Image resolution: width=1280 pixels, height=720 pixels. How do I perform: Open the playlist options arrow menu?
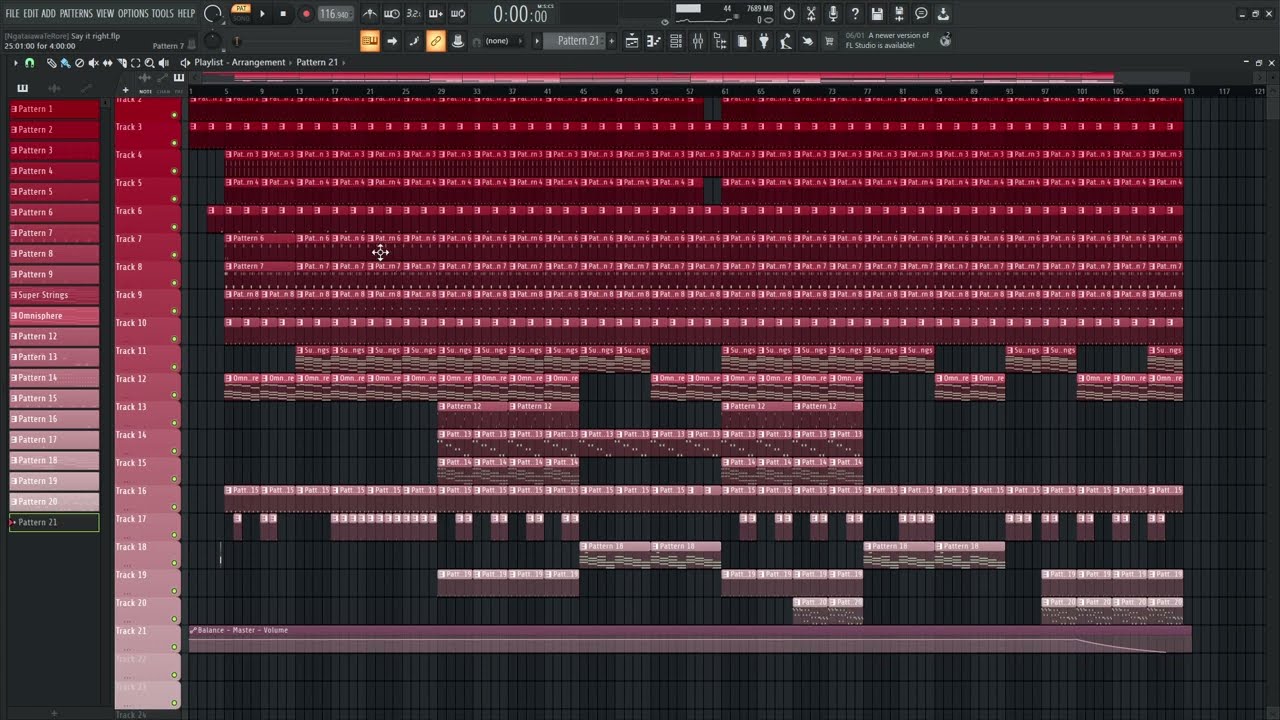click(x=15, y=62)
